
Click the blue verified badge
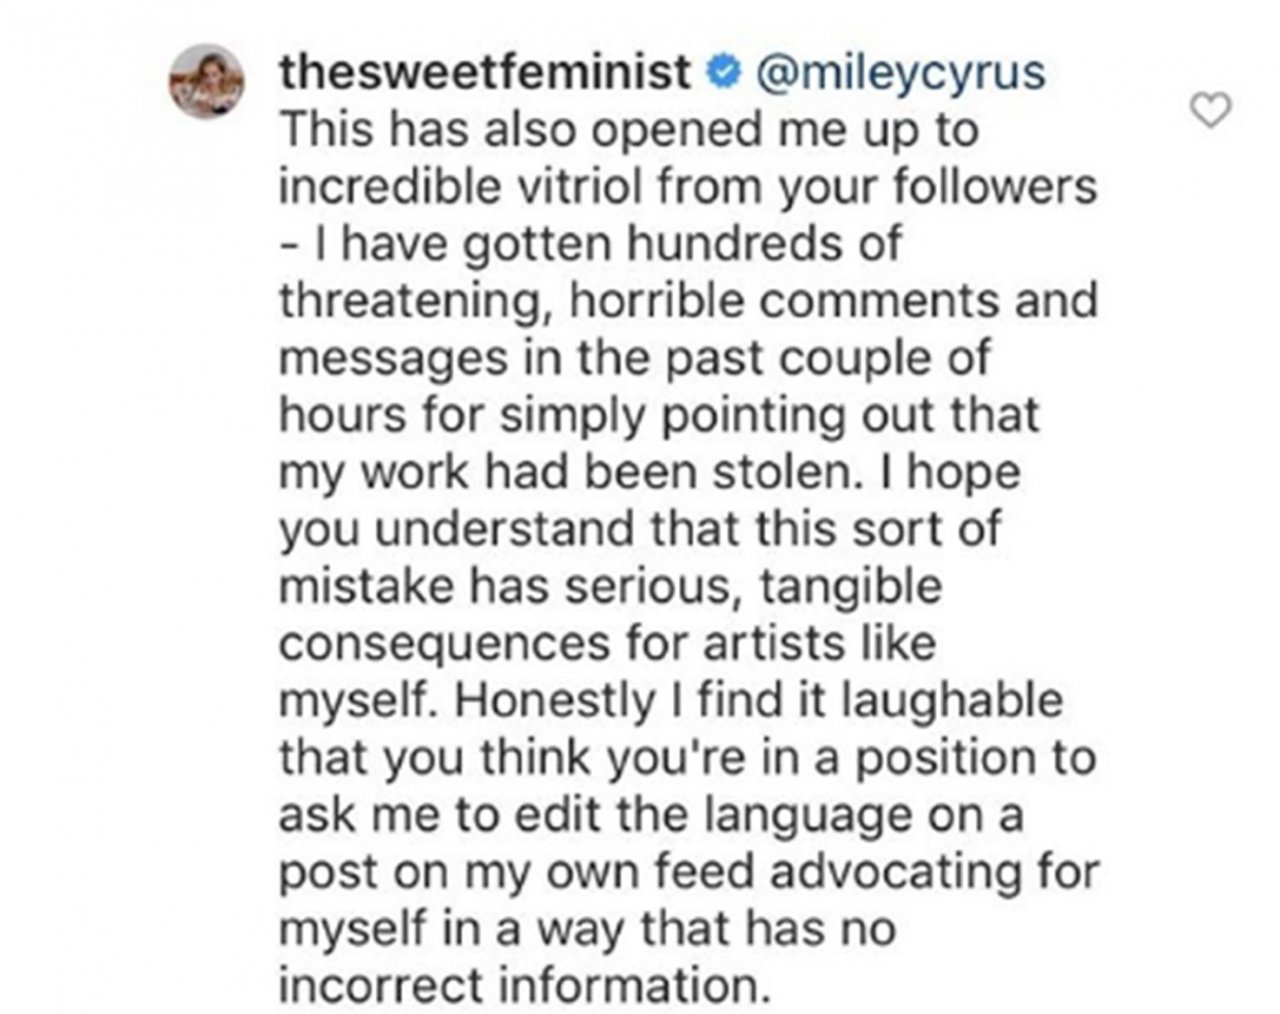pos(725,72)
